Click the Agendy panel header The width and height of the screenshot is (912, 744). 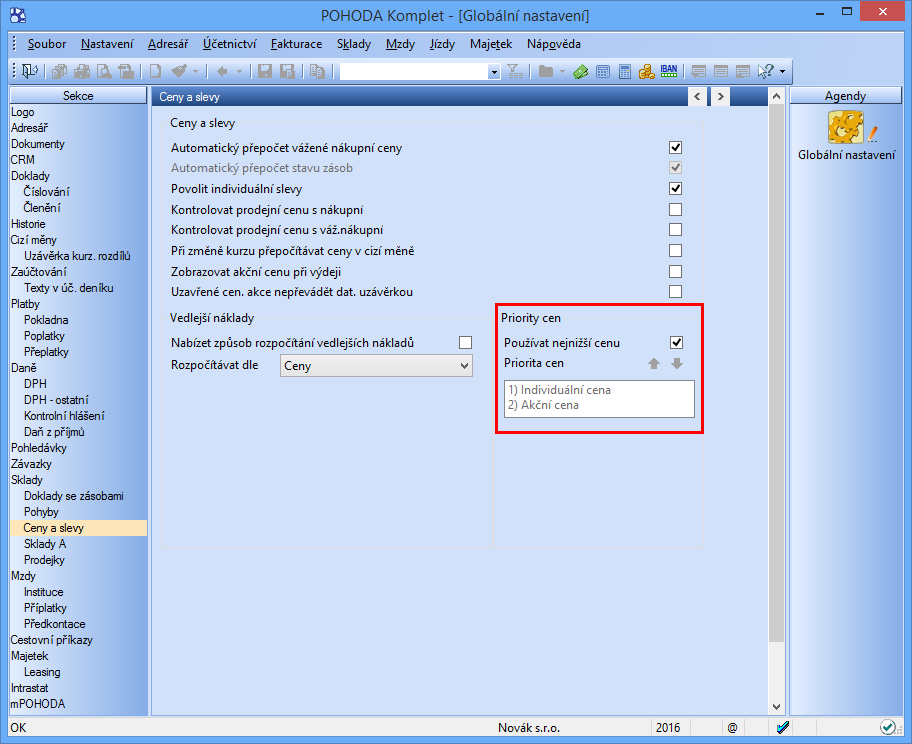[x=845, y=96]
